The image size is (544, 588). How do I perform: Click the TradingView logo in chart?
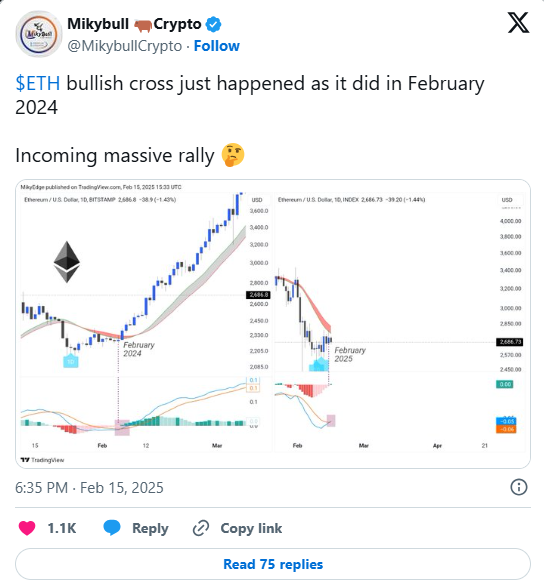pos(42,460)
